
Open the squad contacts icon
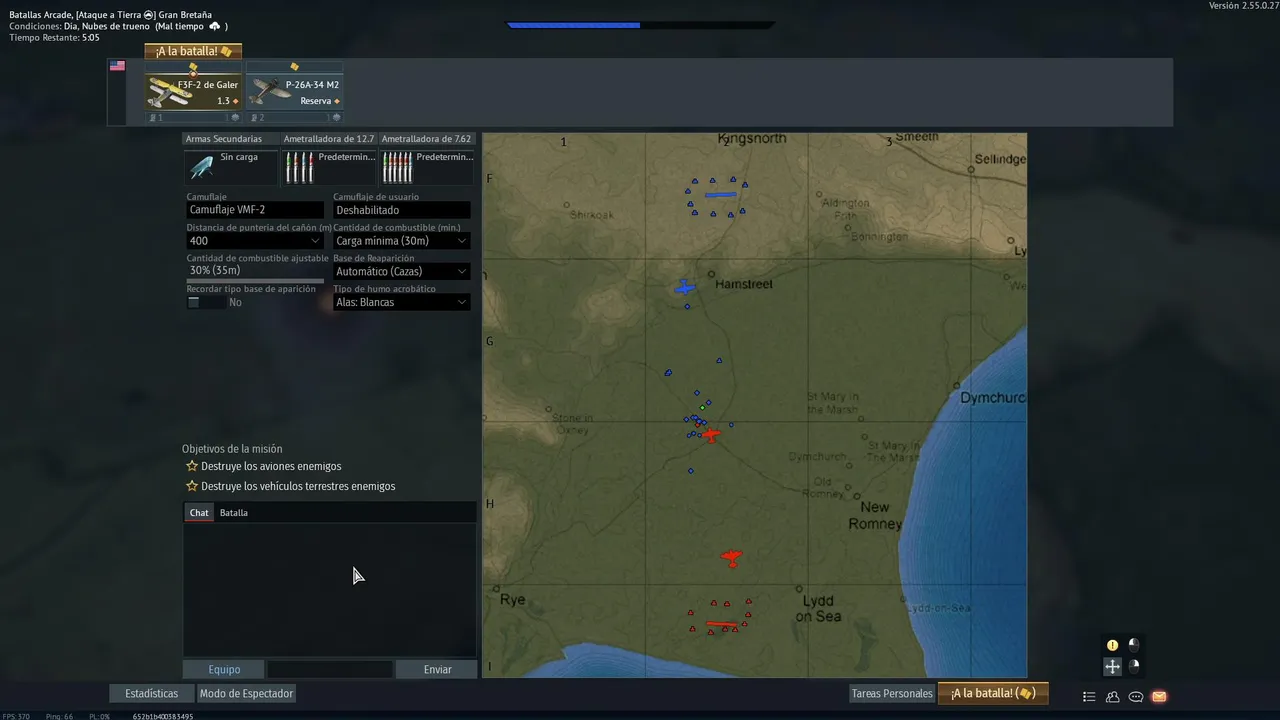click(1112, 697)
